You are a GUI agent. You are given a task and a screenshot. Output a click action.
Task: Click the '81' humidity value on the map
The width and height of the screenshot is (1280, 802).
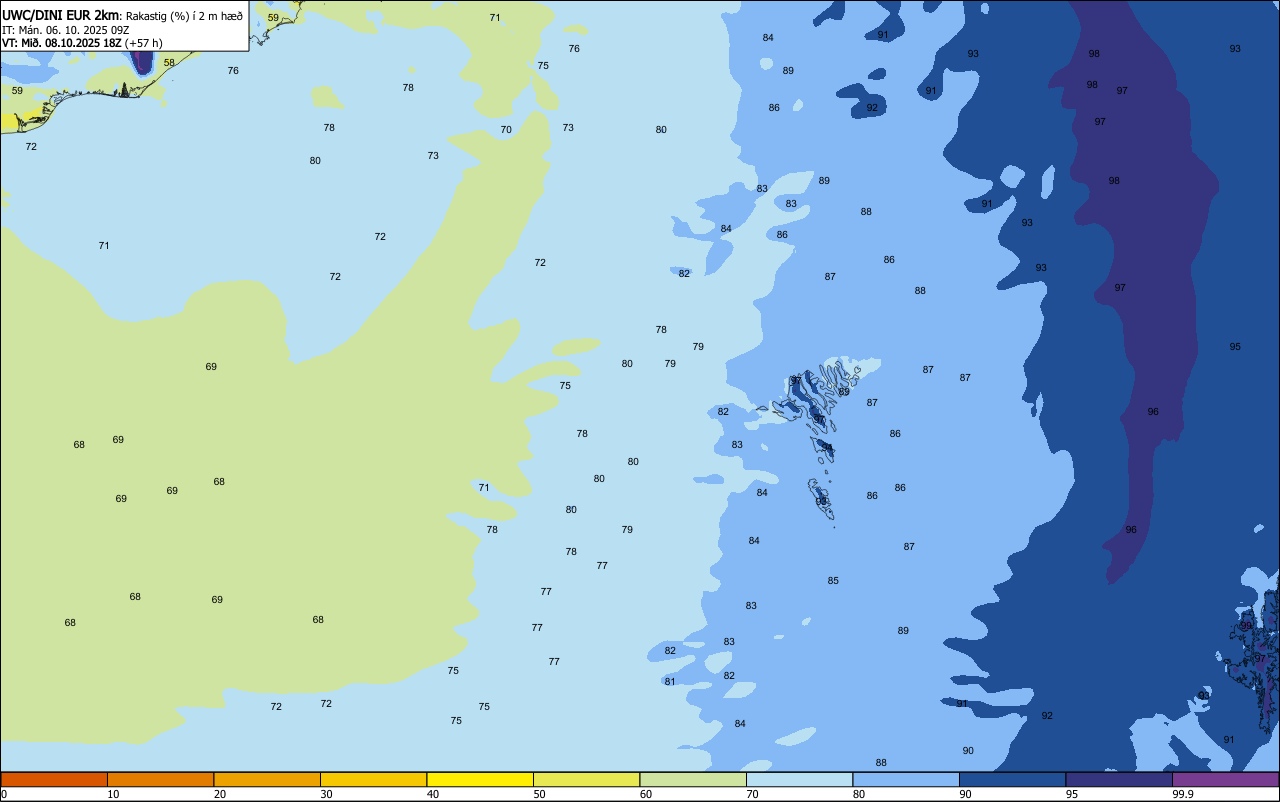670,682
